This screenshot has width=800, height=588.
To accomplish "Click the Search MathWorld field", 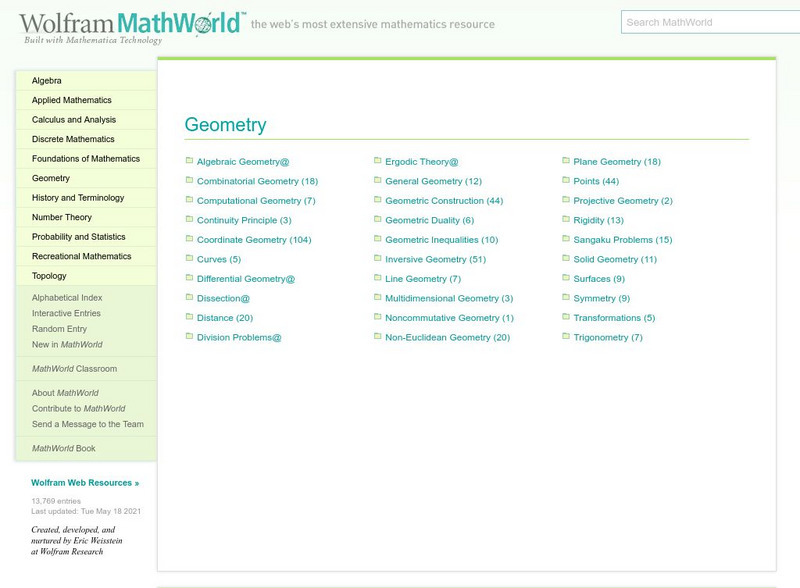I will [x=710, y=22].
